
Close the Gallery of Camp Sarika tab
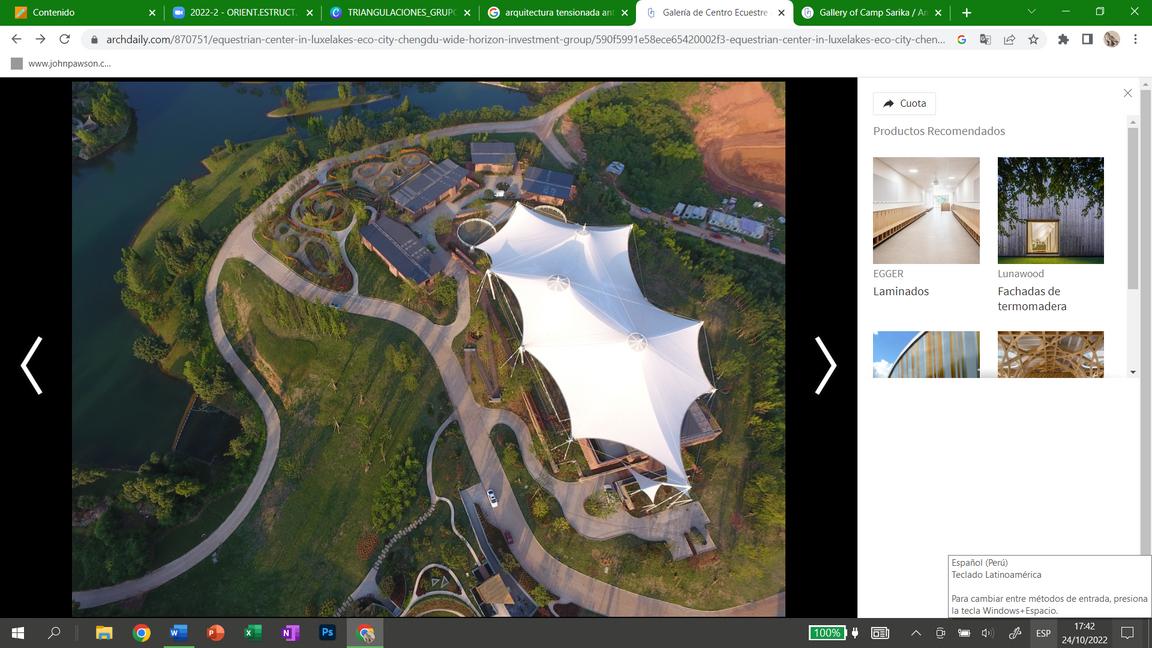click(x=938, y=12)
